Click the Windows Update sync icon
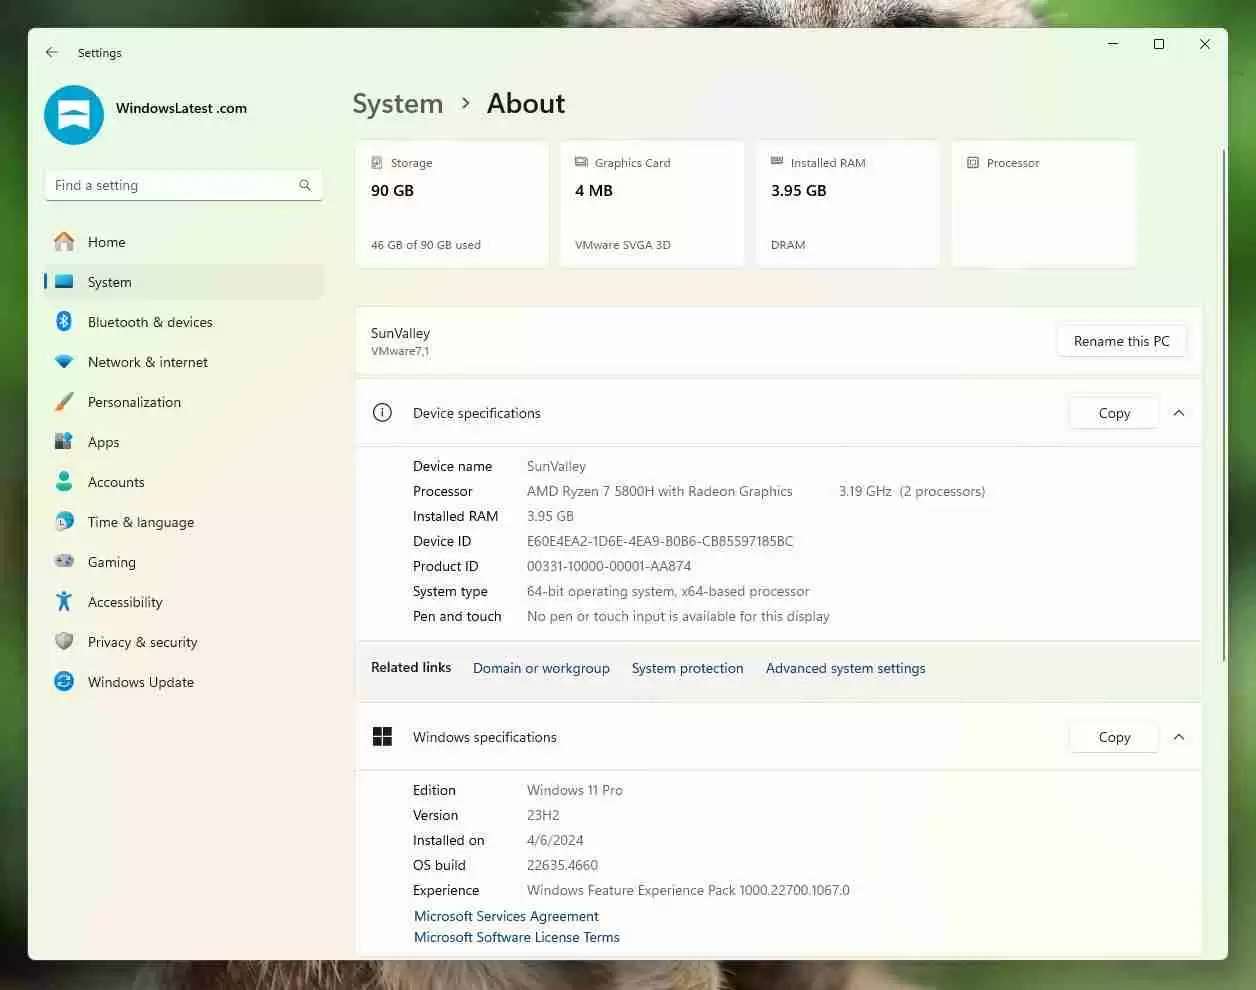1256x990 pixels. (64, 682)
